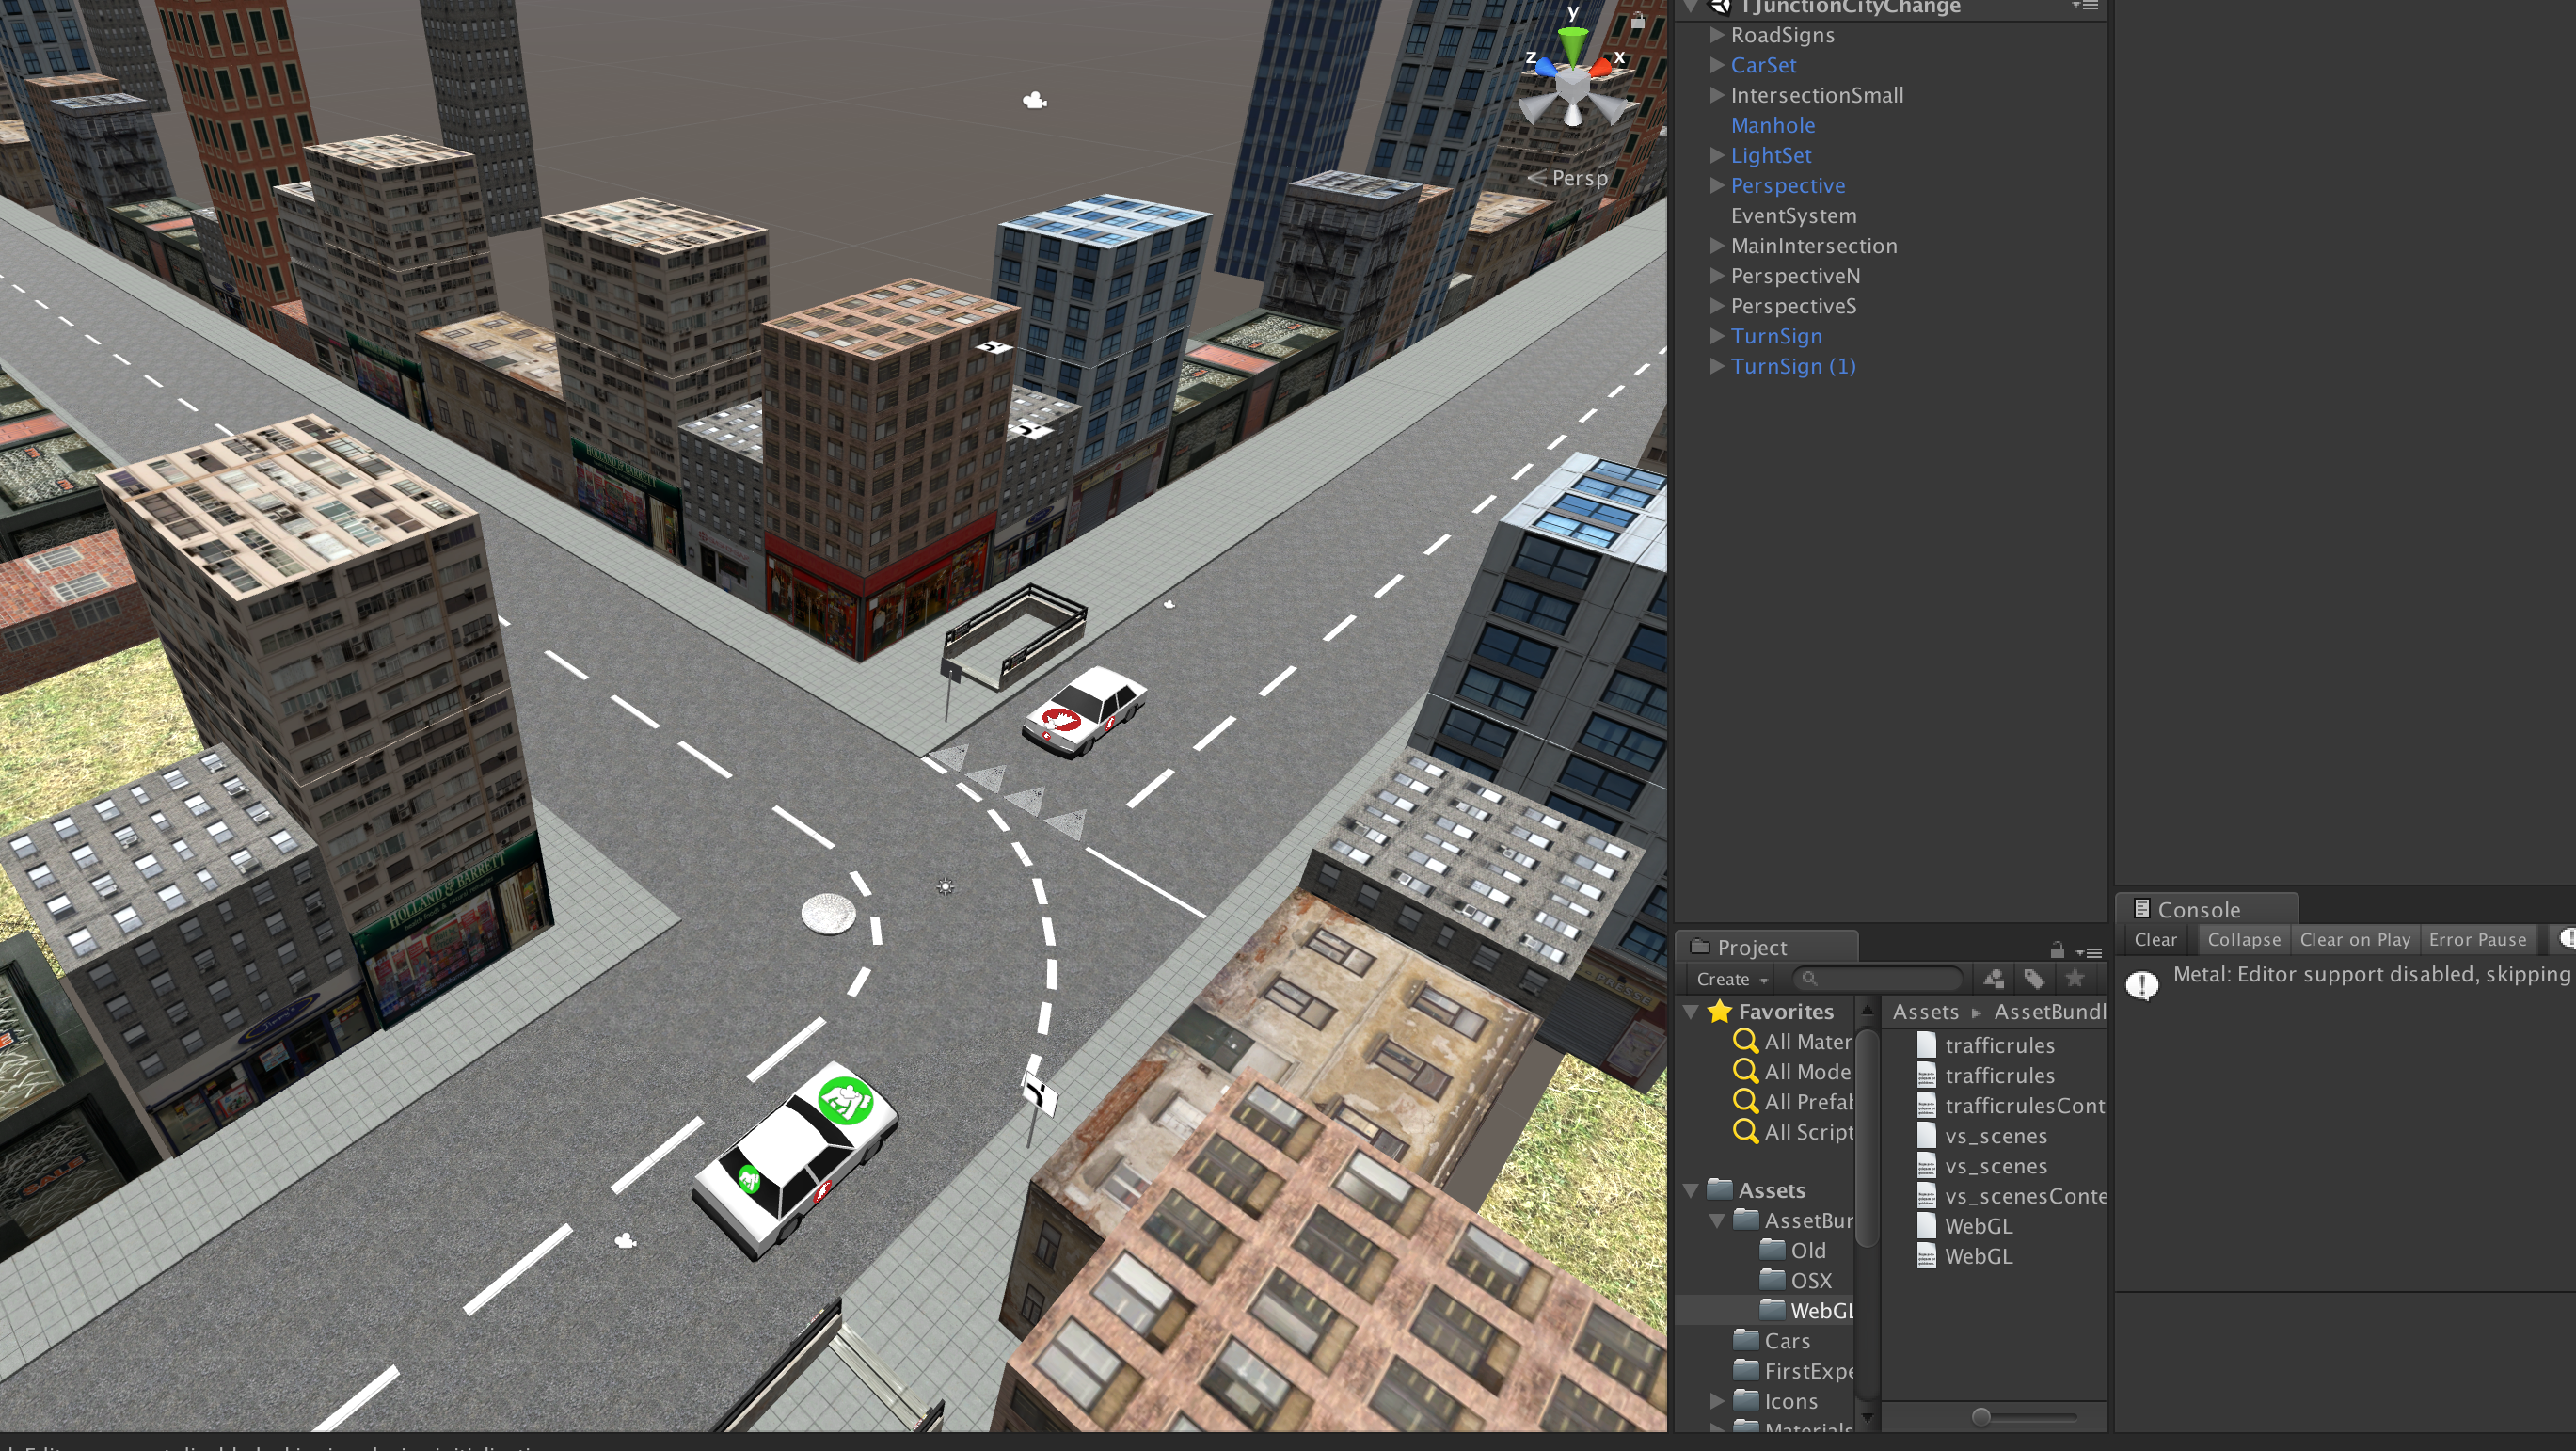Click the Project panel lock icon
The image size is (2576, 1451).
click(2057, 950)
